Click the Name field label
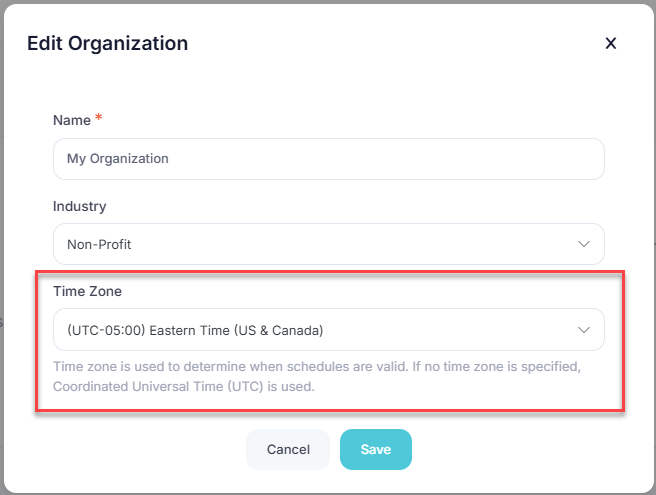This screenshot has height=495, width=656. pyautogui.click(x=71, y=120)
